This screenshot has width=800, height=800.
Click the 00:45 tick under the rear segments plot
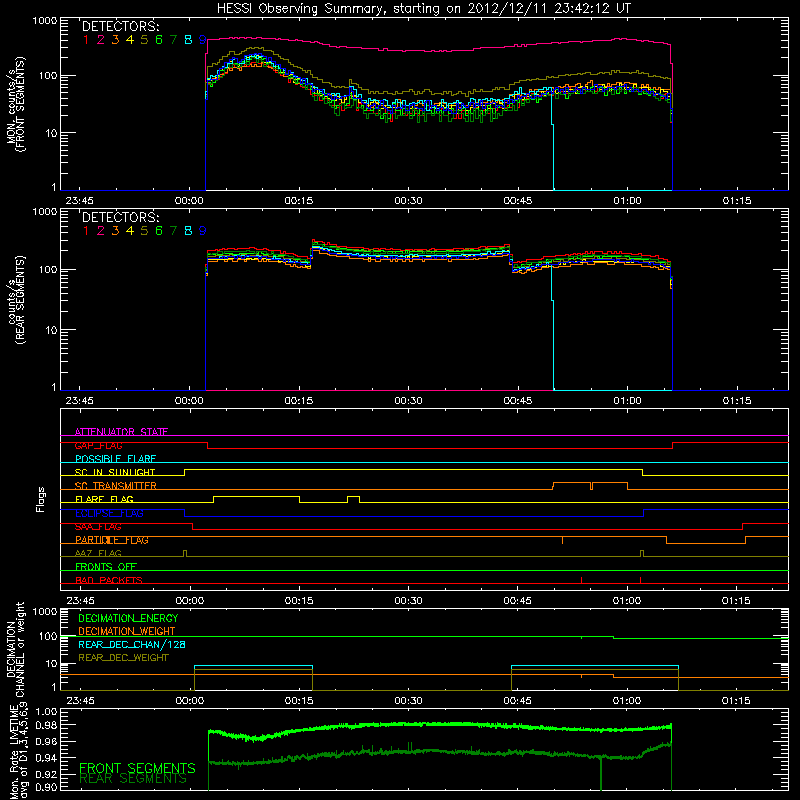(517, 401)
